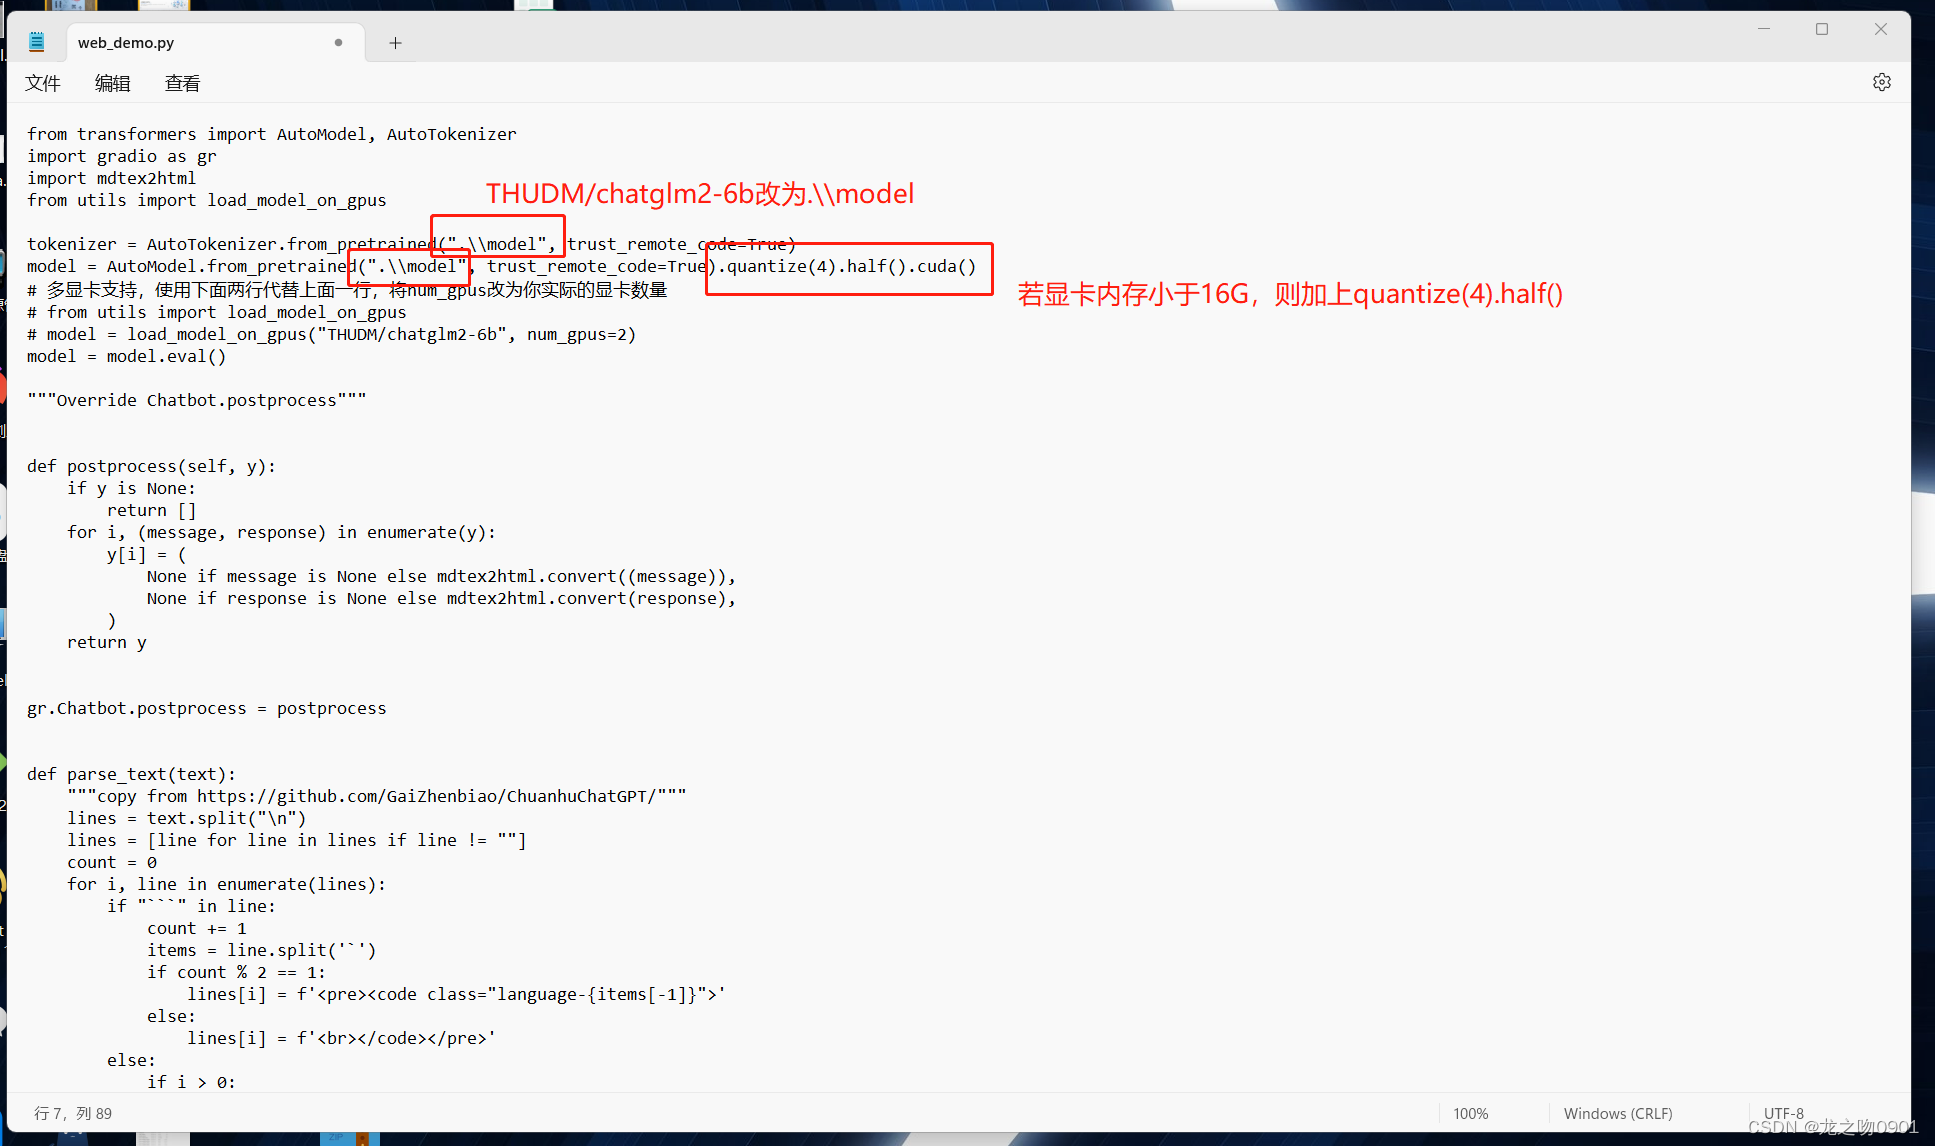Click the line 'count = 0'
Image resolution: width=1935 pixels, height=1146 pixels.
pos(111,862)
